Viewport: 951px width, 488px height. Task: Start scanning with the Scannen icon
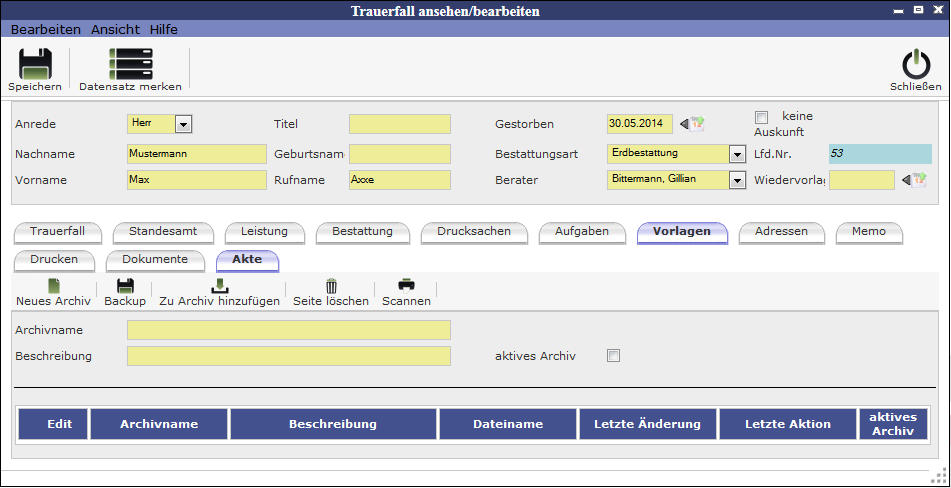click(x=406, y=286)
